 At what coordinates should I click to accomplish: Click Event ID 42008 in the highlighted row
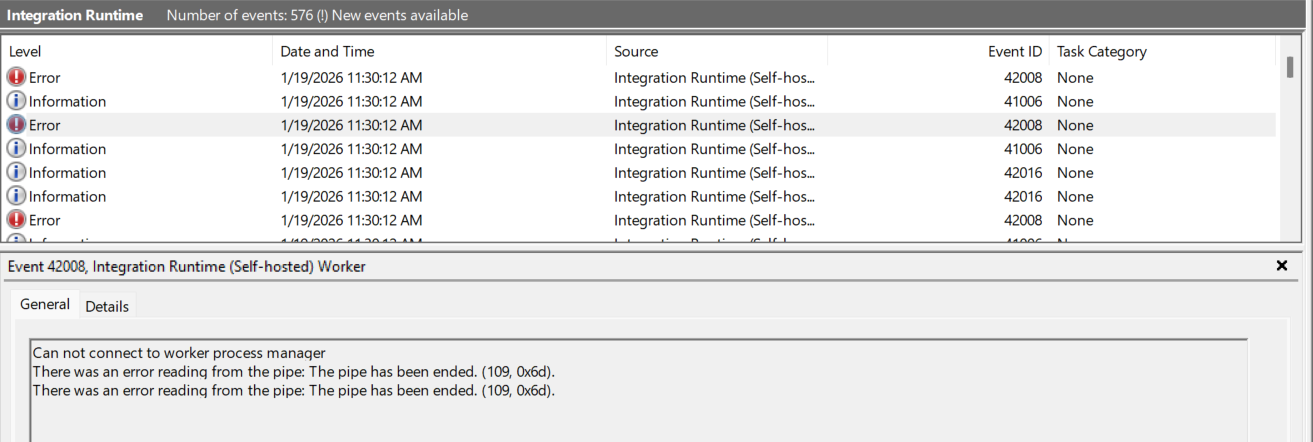coord(1023,125)
